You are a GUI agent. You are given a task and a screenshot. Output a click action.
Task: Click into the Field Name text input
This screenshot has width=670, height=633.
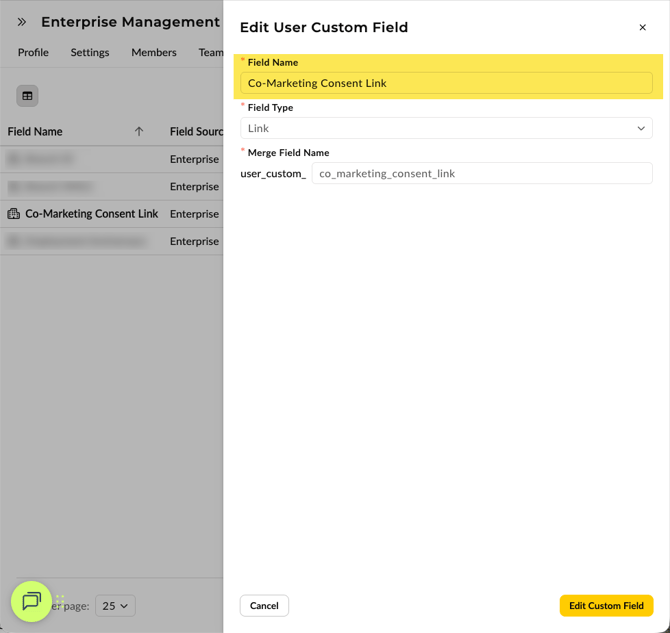(x=446, y=83)
